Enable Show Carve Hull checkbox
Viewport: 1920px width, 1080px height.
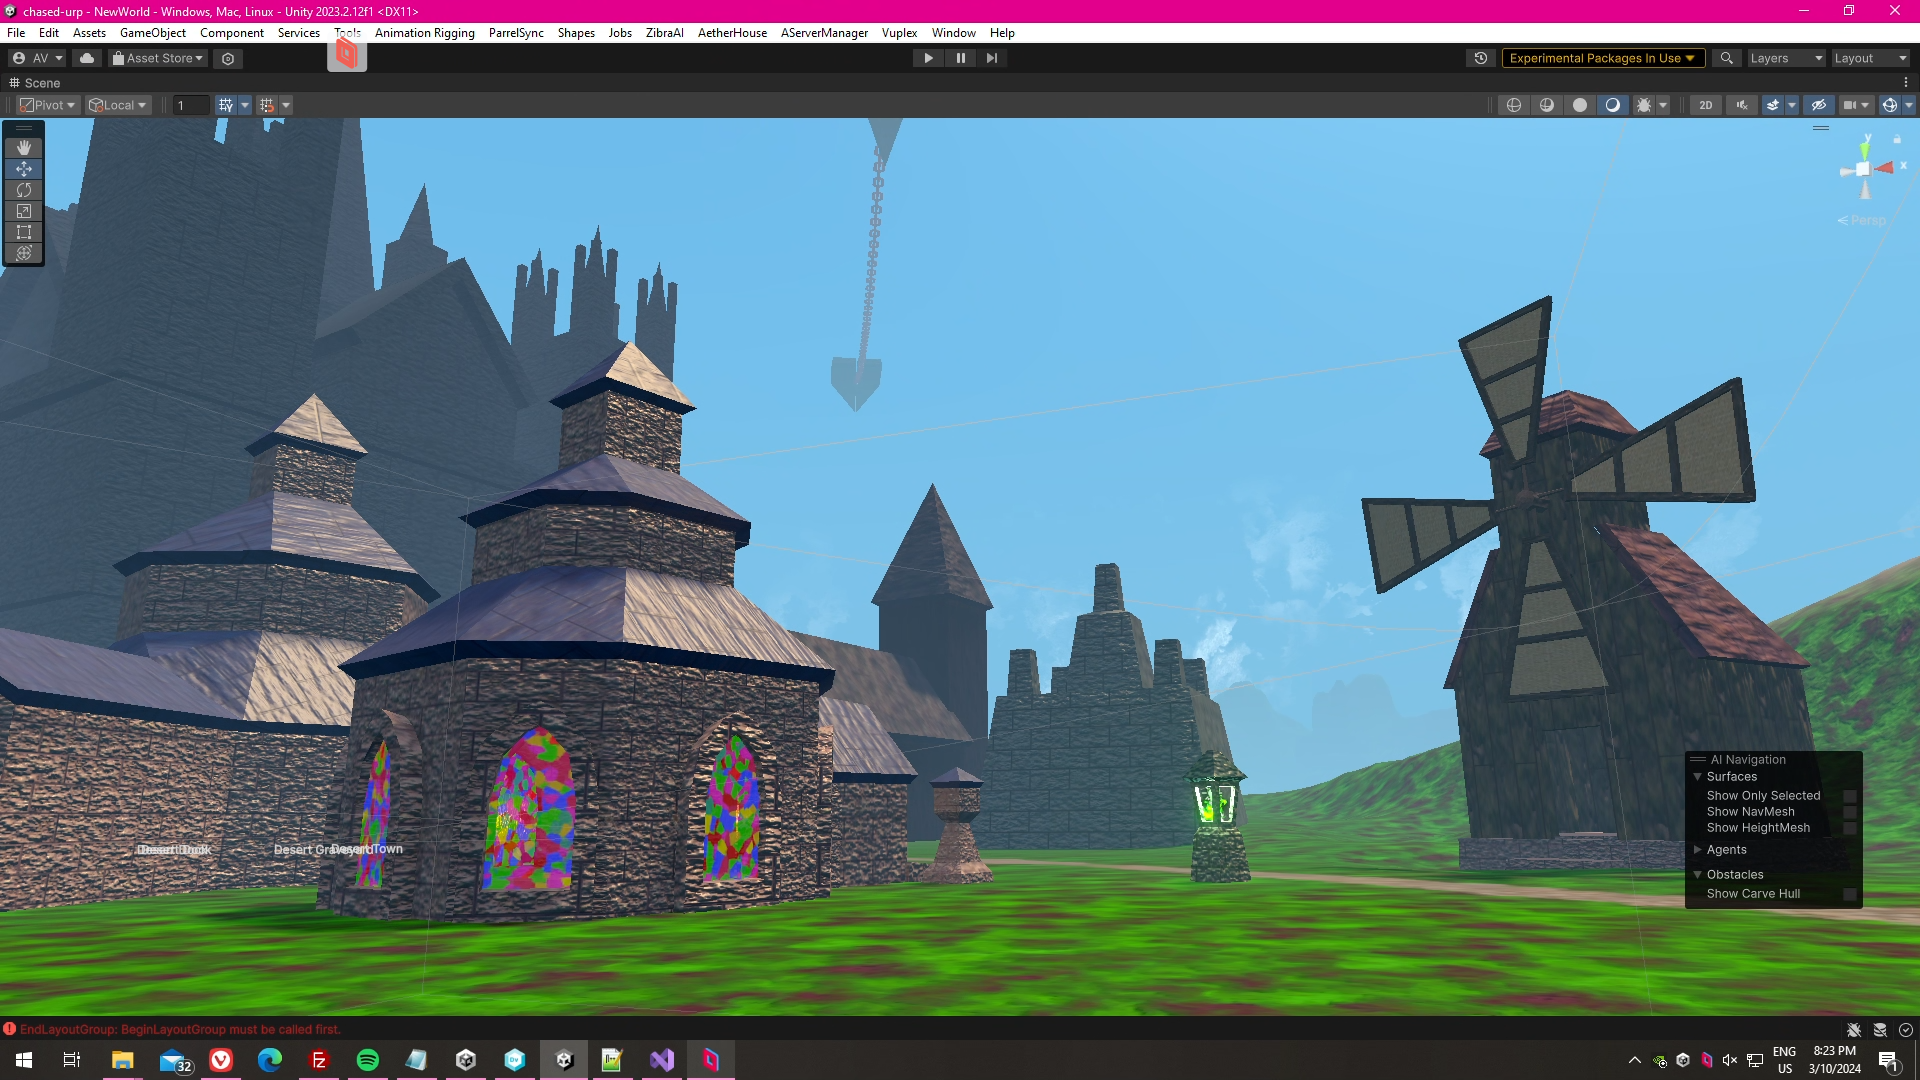(x=1849, y=894)
